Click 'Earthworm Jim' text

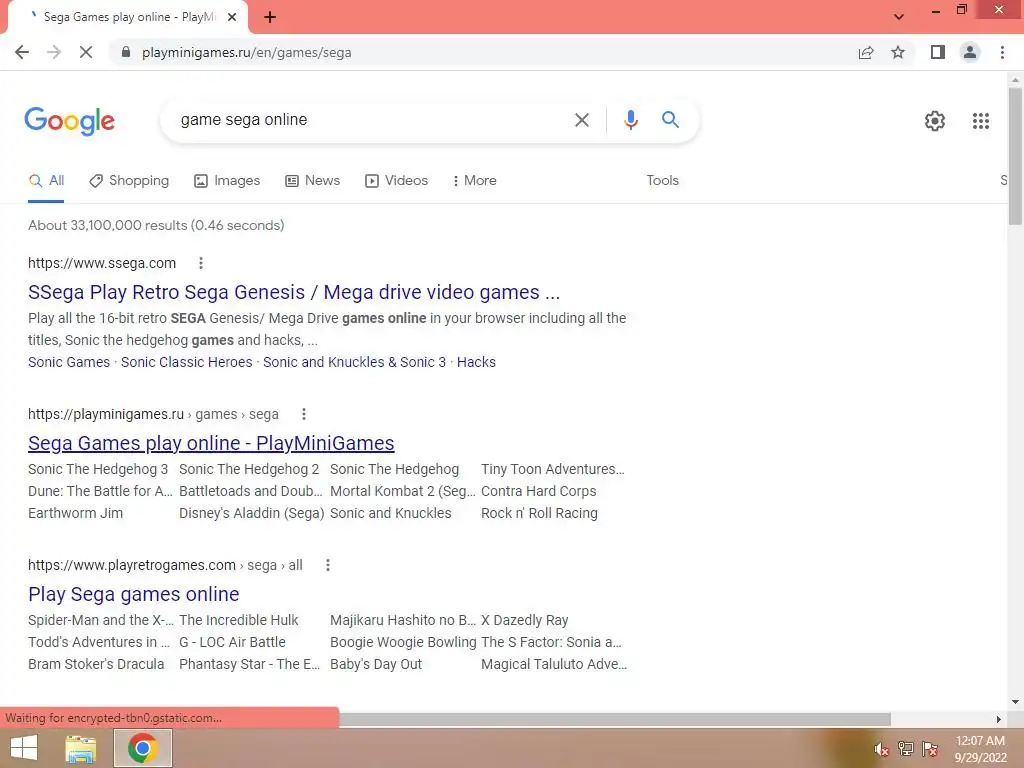coord(75,513)
